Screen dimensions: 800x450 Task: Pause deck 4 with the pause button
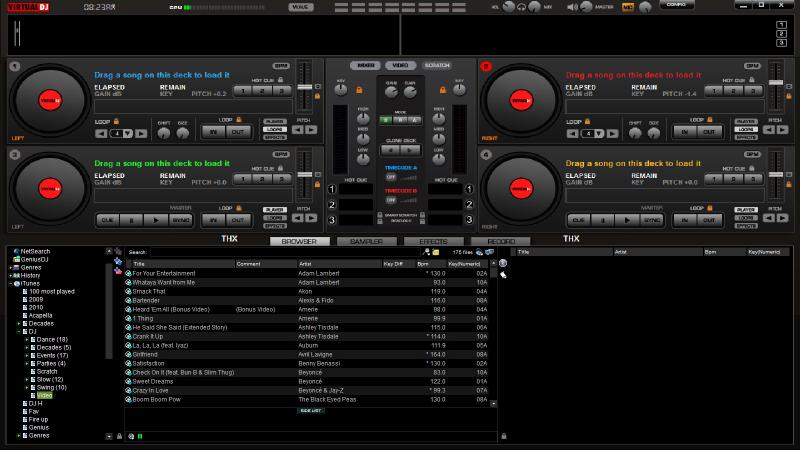pyautogui.click(x=602, y=219)
